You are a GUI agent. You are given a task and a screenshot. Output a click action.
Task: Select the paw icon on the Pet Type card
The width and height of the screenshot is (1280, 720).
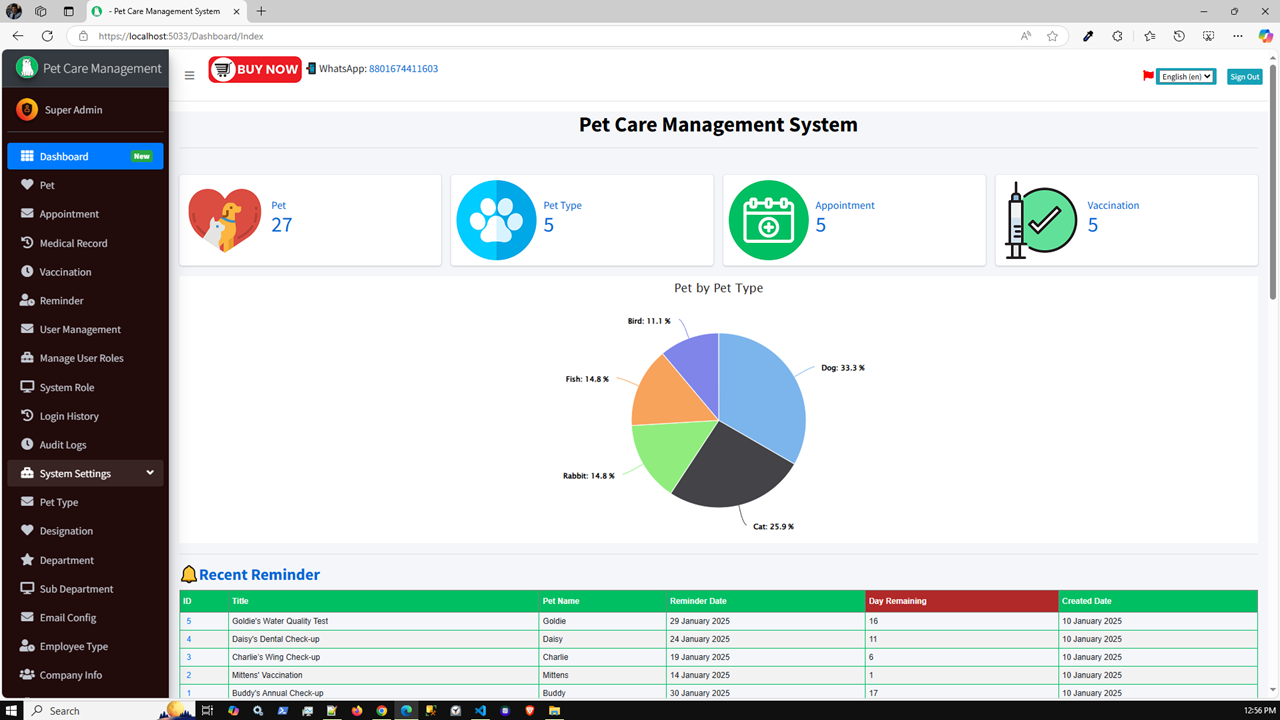496,219
